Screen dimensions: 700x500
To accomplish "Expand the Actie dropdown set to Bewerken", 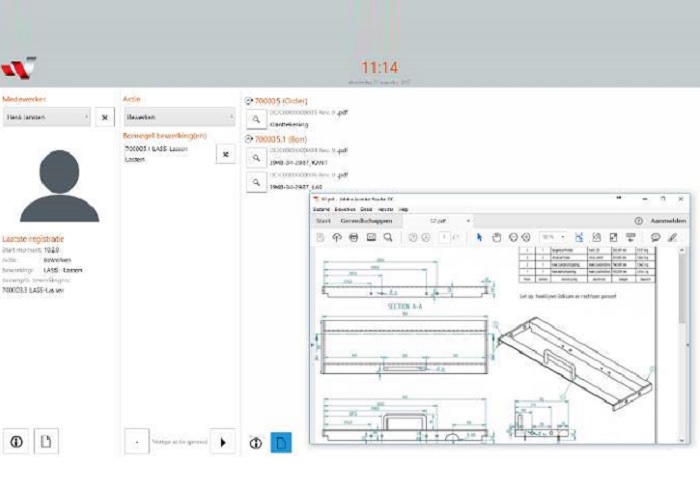I will coord(178,117).
